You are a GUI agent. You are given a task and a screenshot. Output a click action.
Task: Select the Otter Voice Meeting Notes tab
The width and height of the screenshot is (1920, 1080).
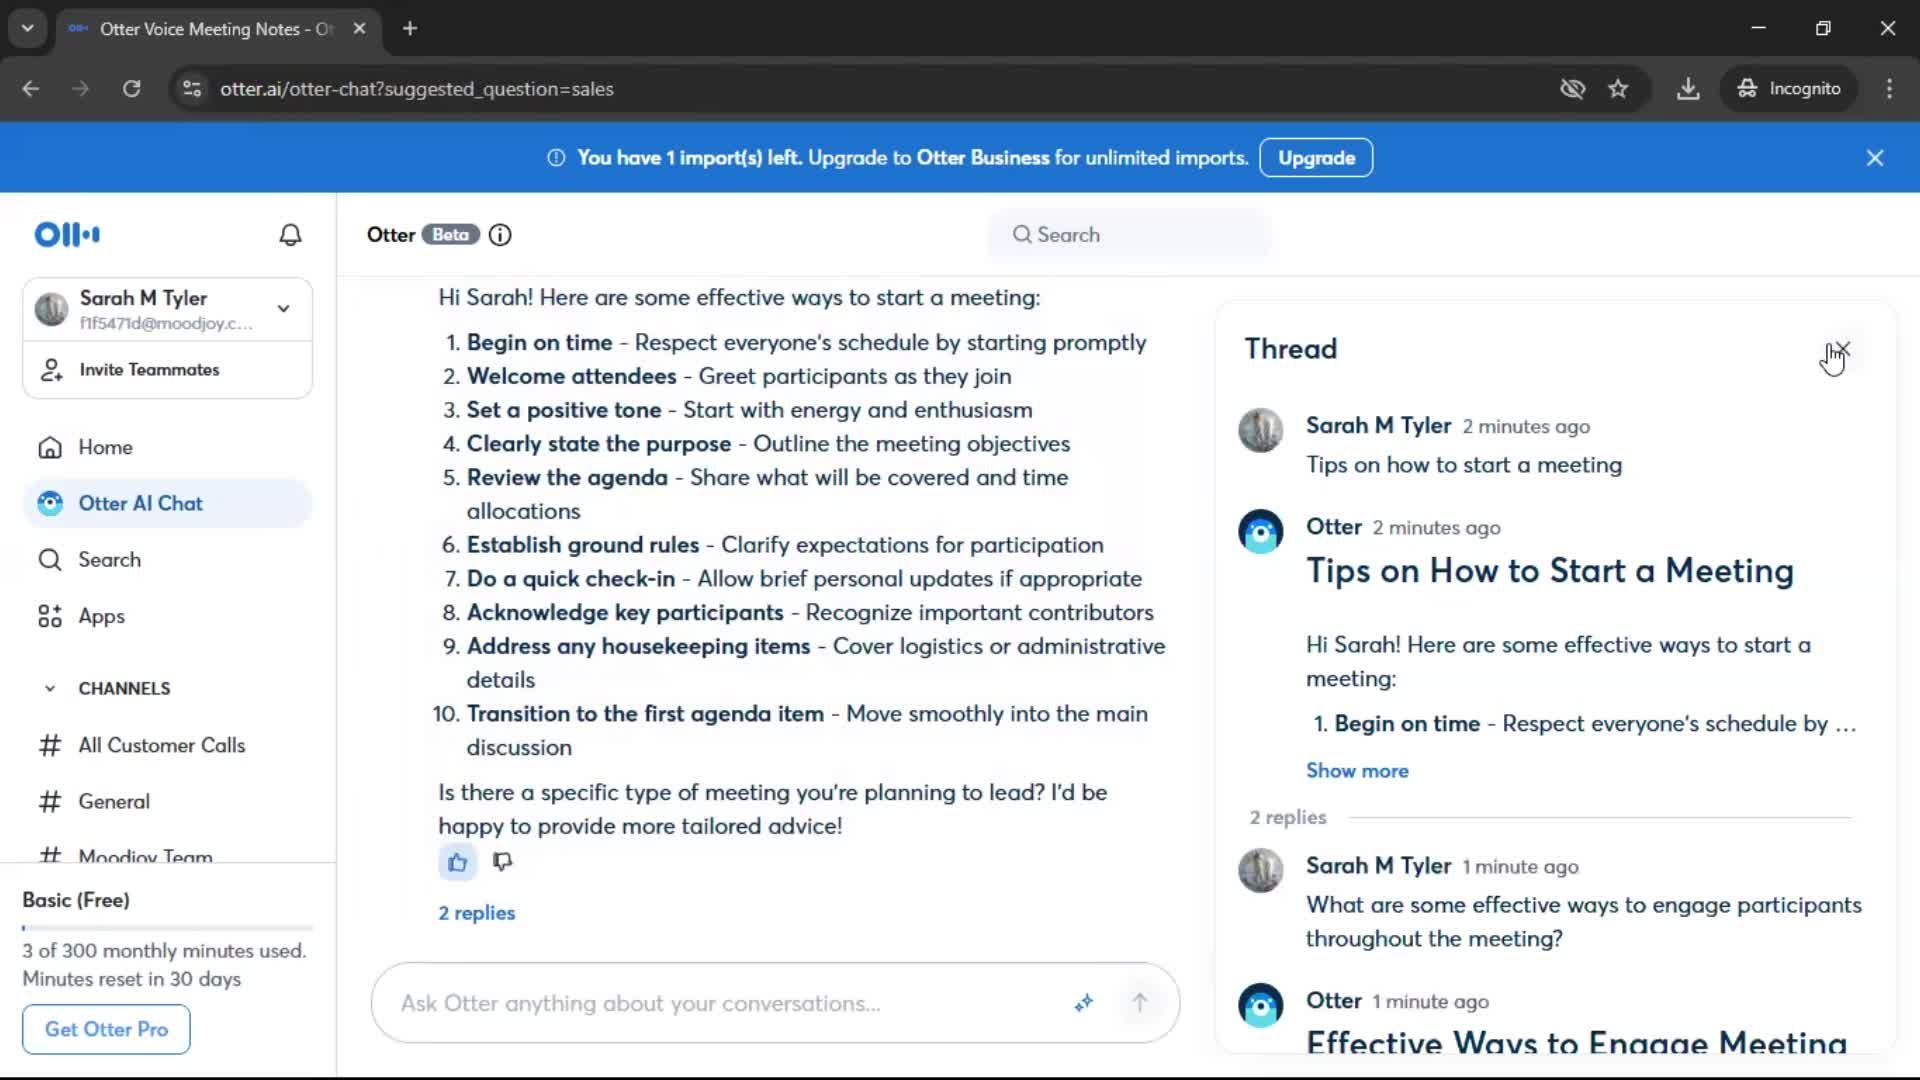pyautogui.click(x=215, y=29)
